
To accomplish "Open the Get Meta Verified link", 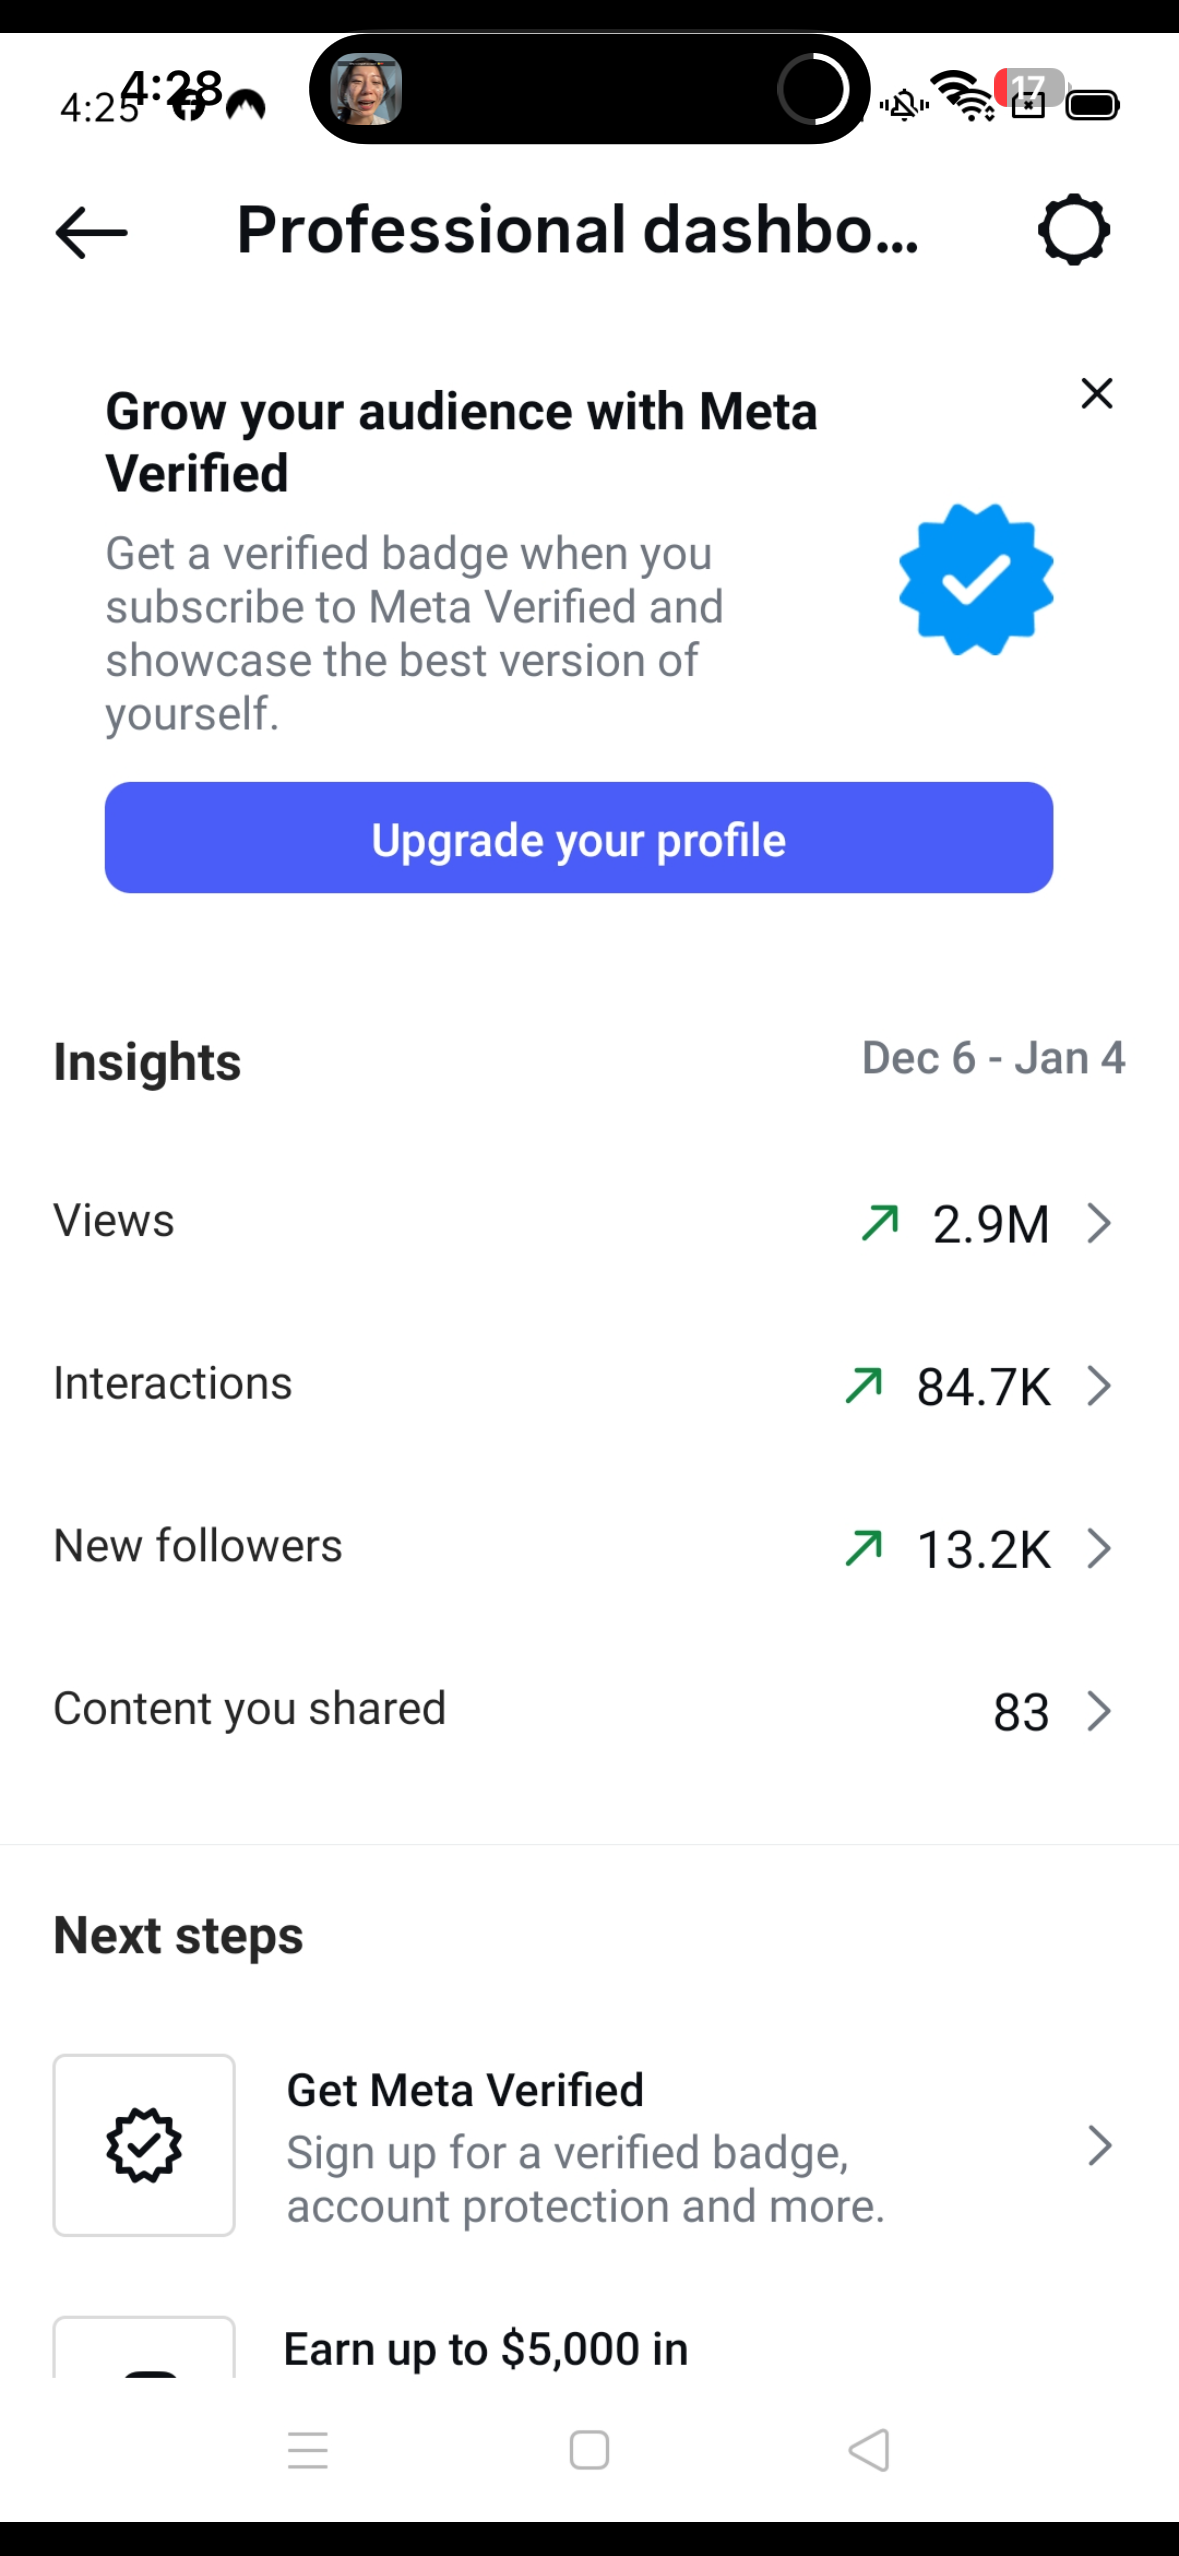I will pyautogui.click(x=585, y=2146).
